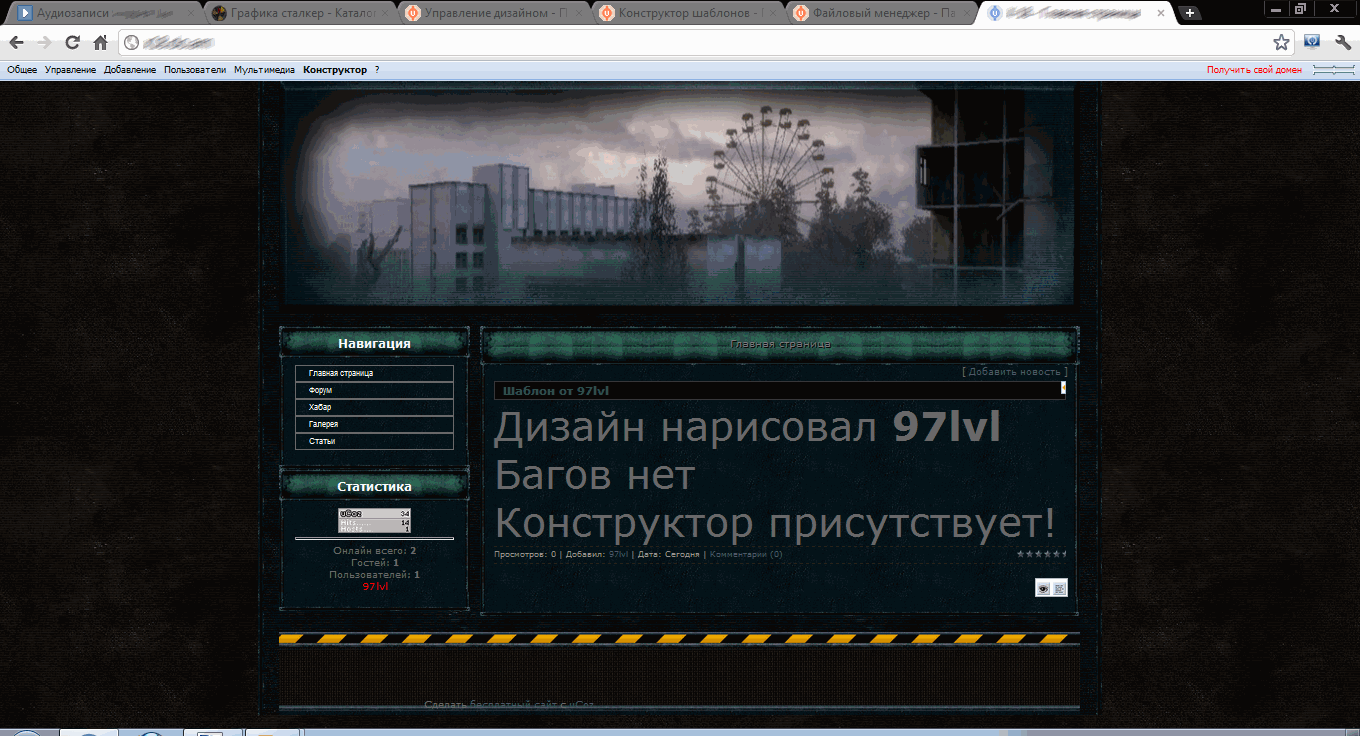Click the ? help item in admin bar
Viewport: 1360px width, 736px height.
377,70
